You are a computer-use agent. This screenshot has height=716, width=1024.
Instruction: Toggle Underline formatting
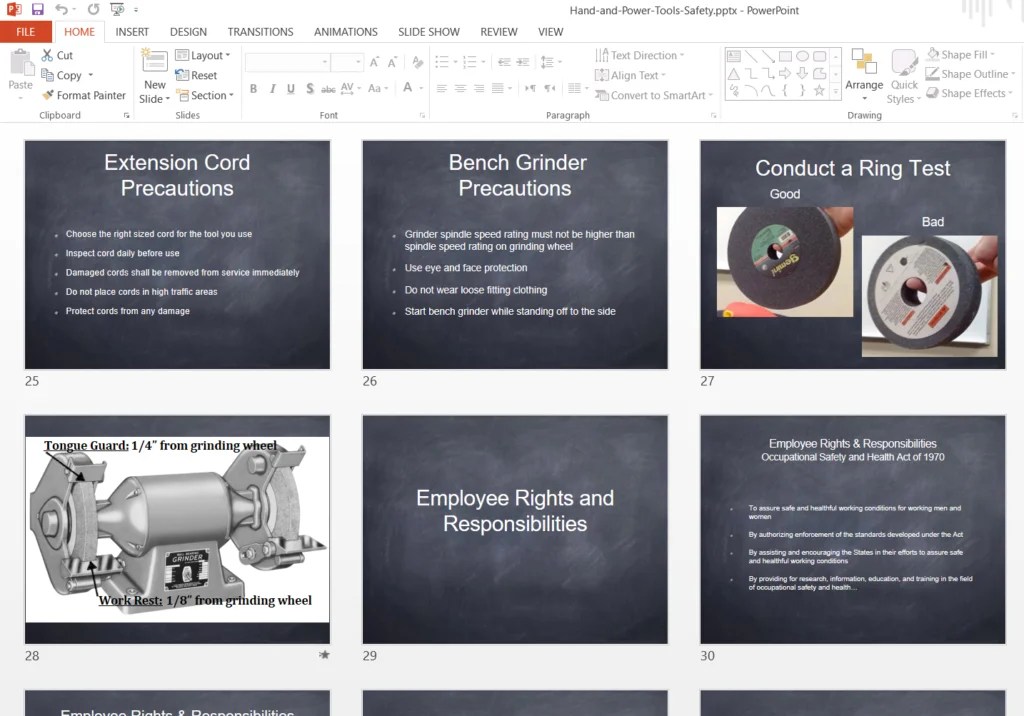[291, 88]
